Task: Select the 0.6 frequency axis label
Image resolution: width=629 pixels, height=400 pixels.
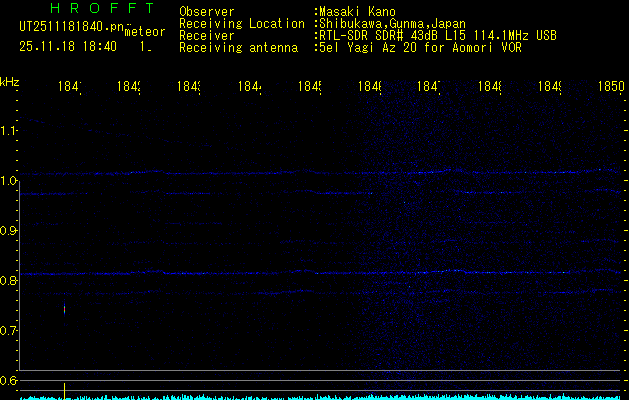Action: click(x=10, y=381)
